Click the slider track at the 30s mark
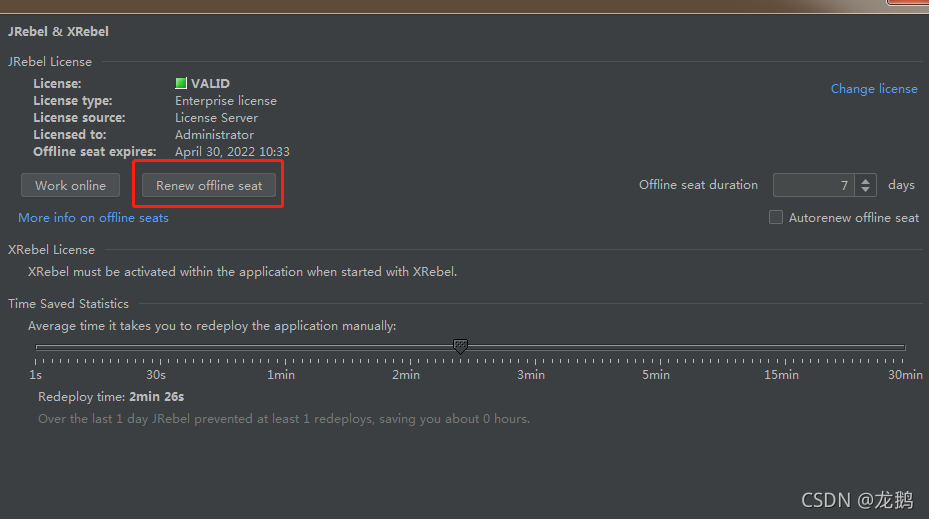 click(x=160, y=347)
